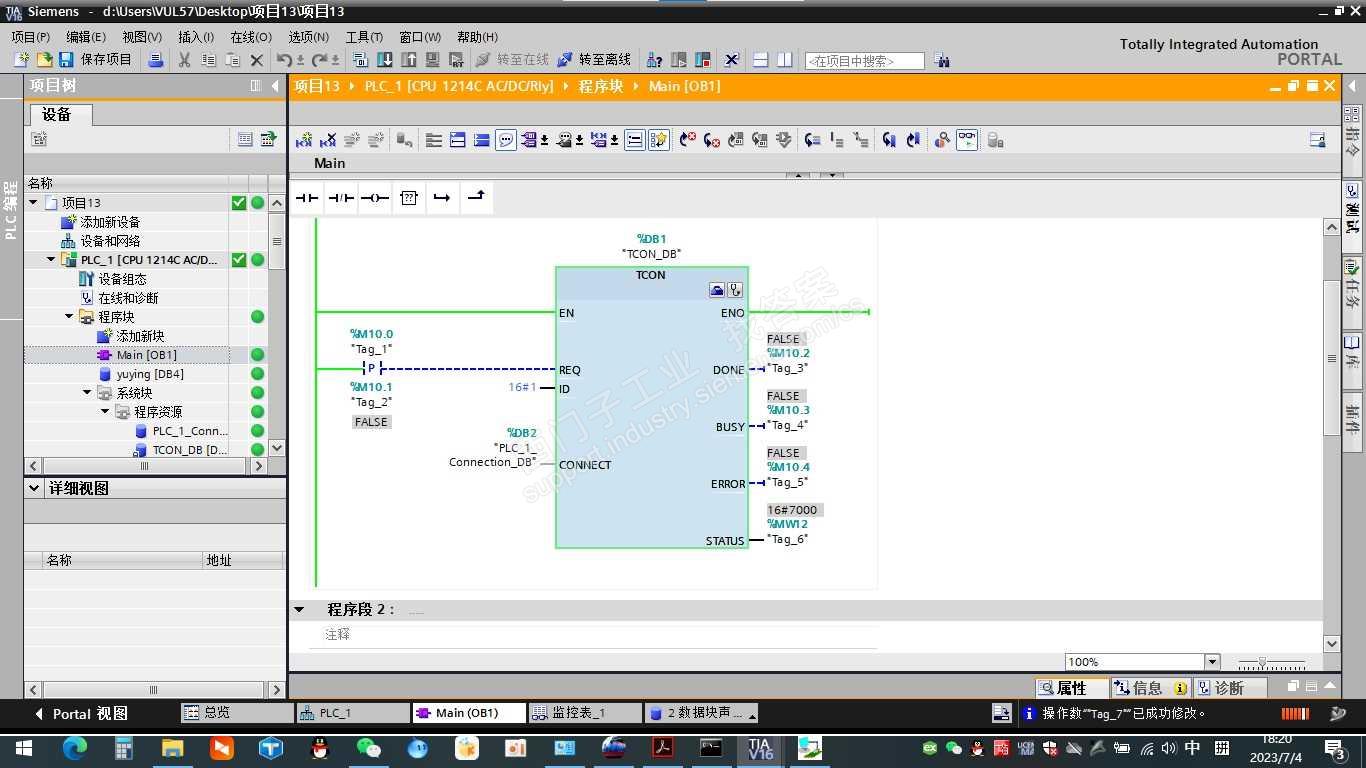This screenshot has height=768, width=1366.
Task: Collapse the 详细视图 panel
Action: [35, 488]
